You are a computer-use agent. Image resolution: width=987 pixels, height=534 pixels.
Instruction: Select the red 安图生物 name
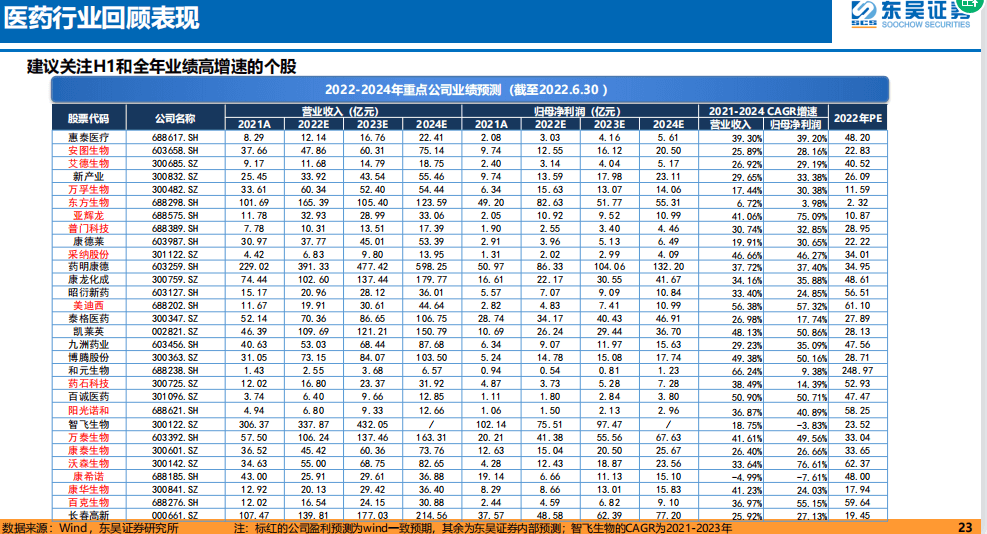pyautogui.click(x=89, y=151)
